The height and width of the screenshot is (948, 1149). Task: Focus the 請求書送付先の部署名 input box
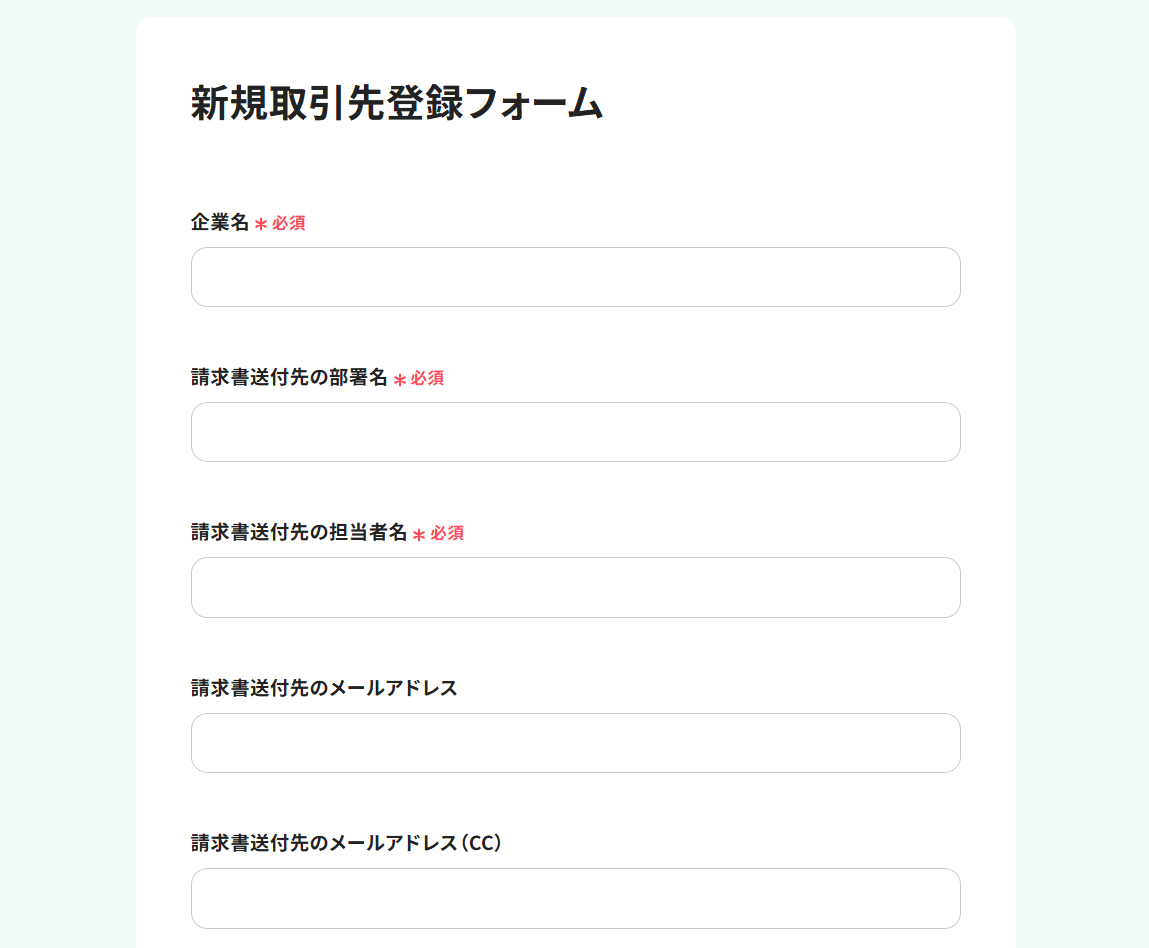pos(575,432)
